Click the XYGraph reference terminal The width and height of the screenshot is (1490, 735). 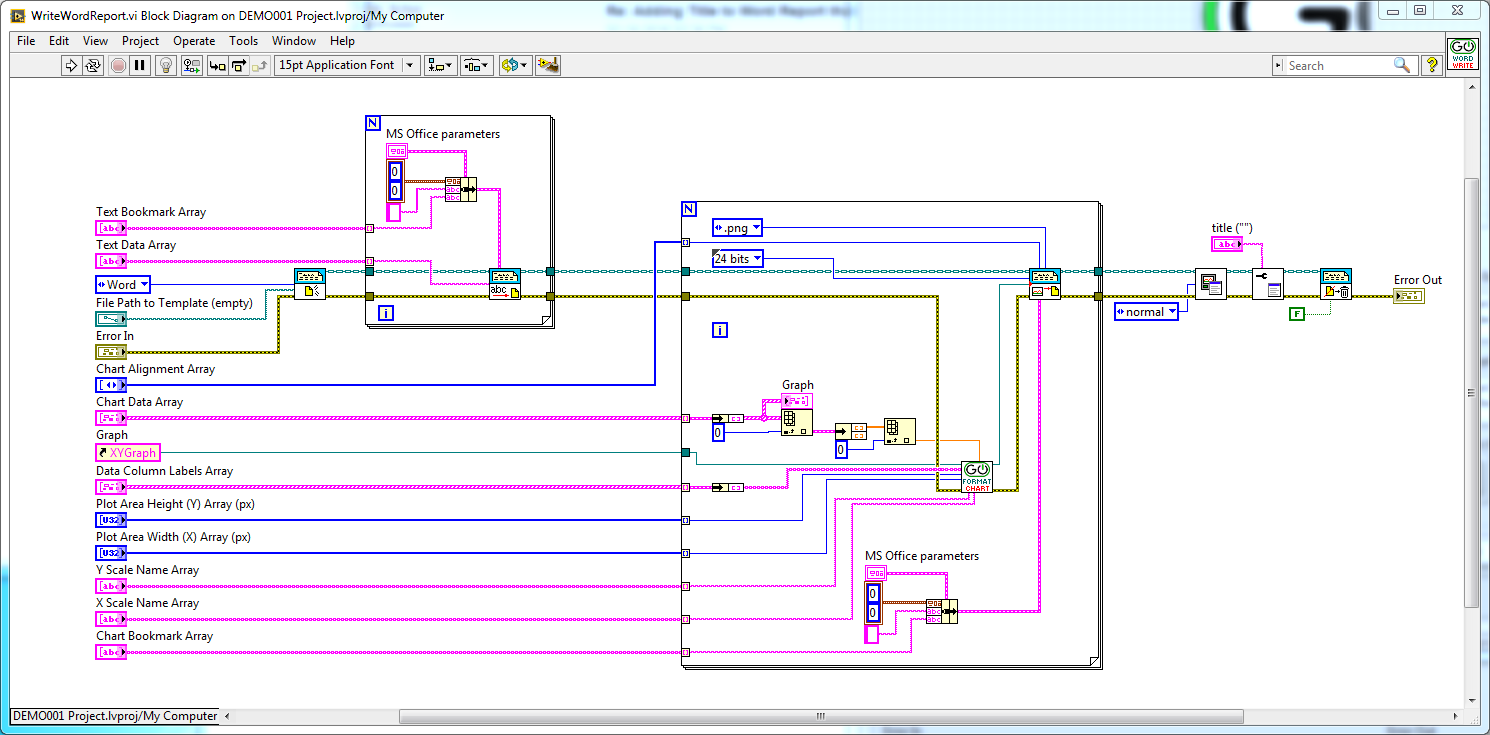coord(127,453)
